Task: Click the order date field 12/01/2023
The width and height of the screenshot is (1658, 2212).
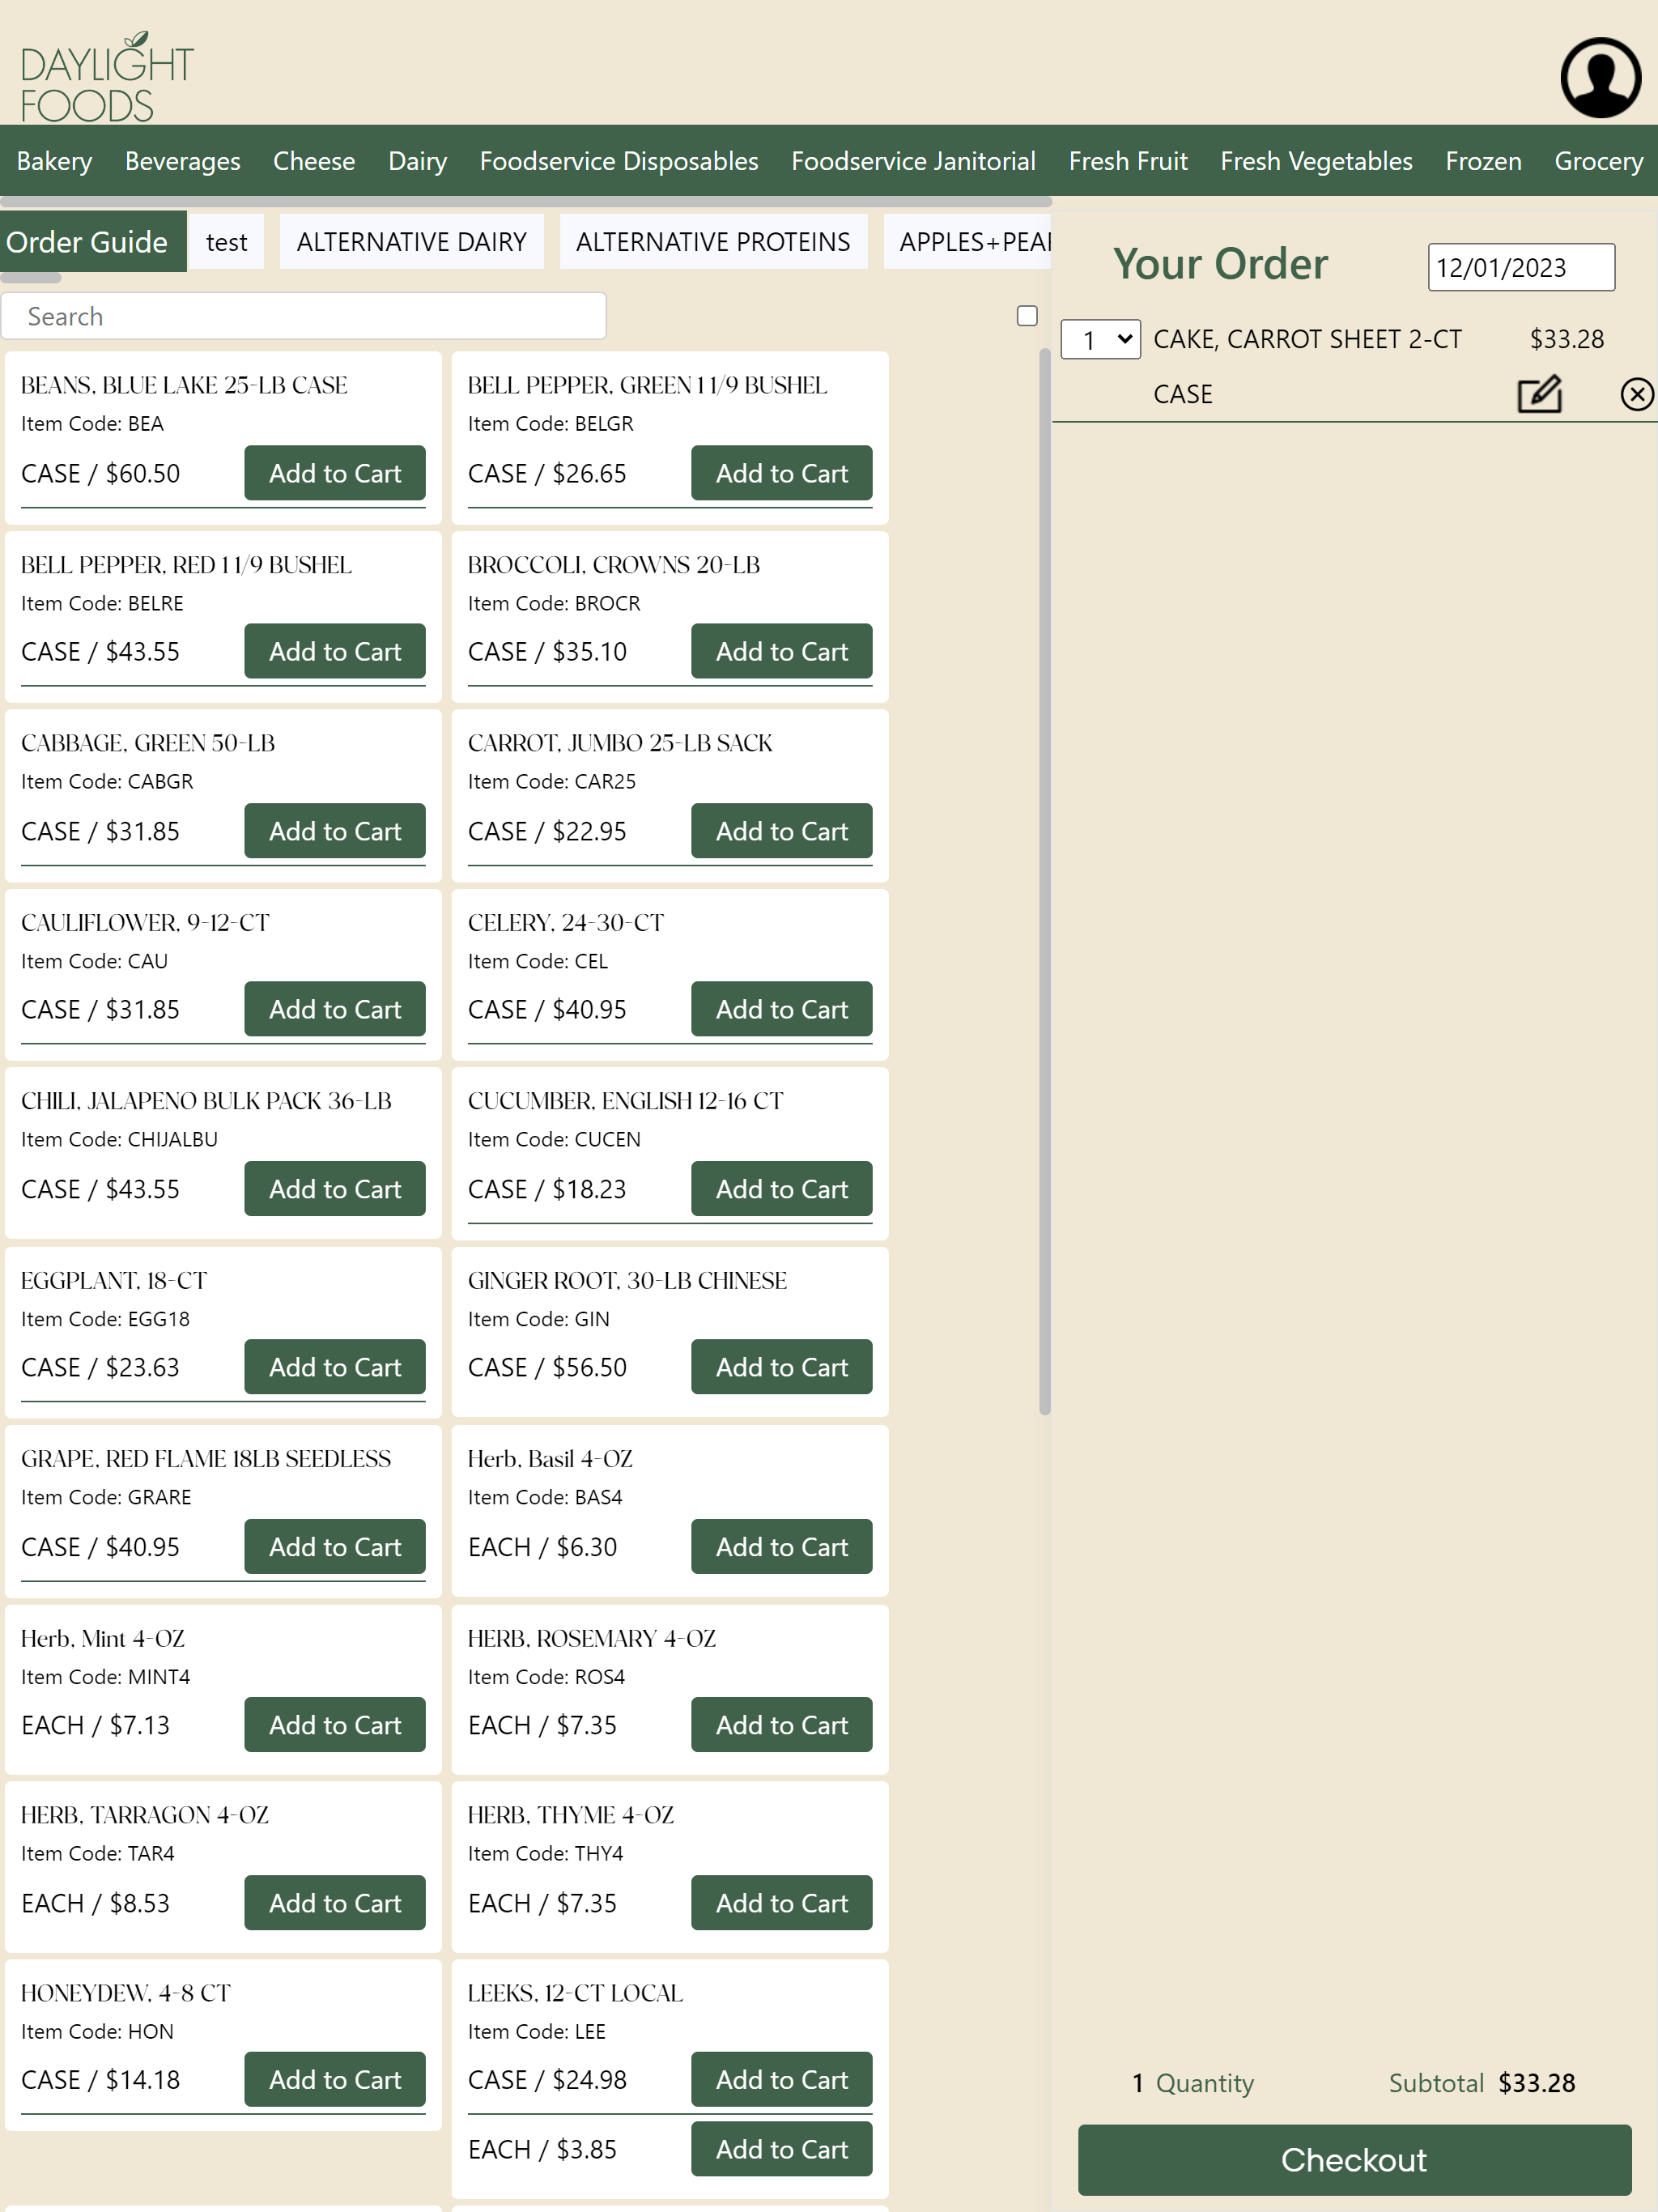Action: tap(1521, 267)
